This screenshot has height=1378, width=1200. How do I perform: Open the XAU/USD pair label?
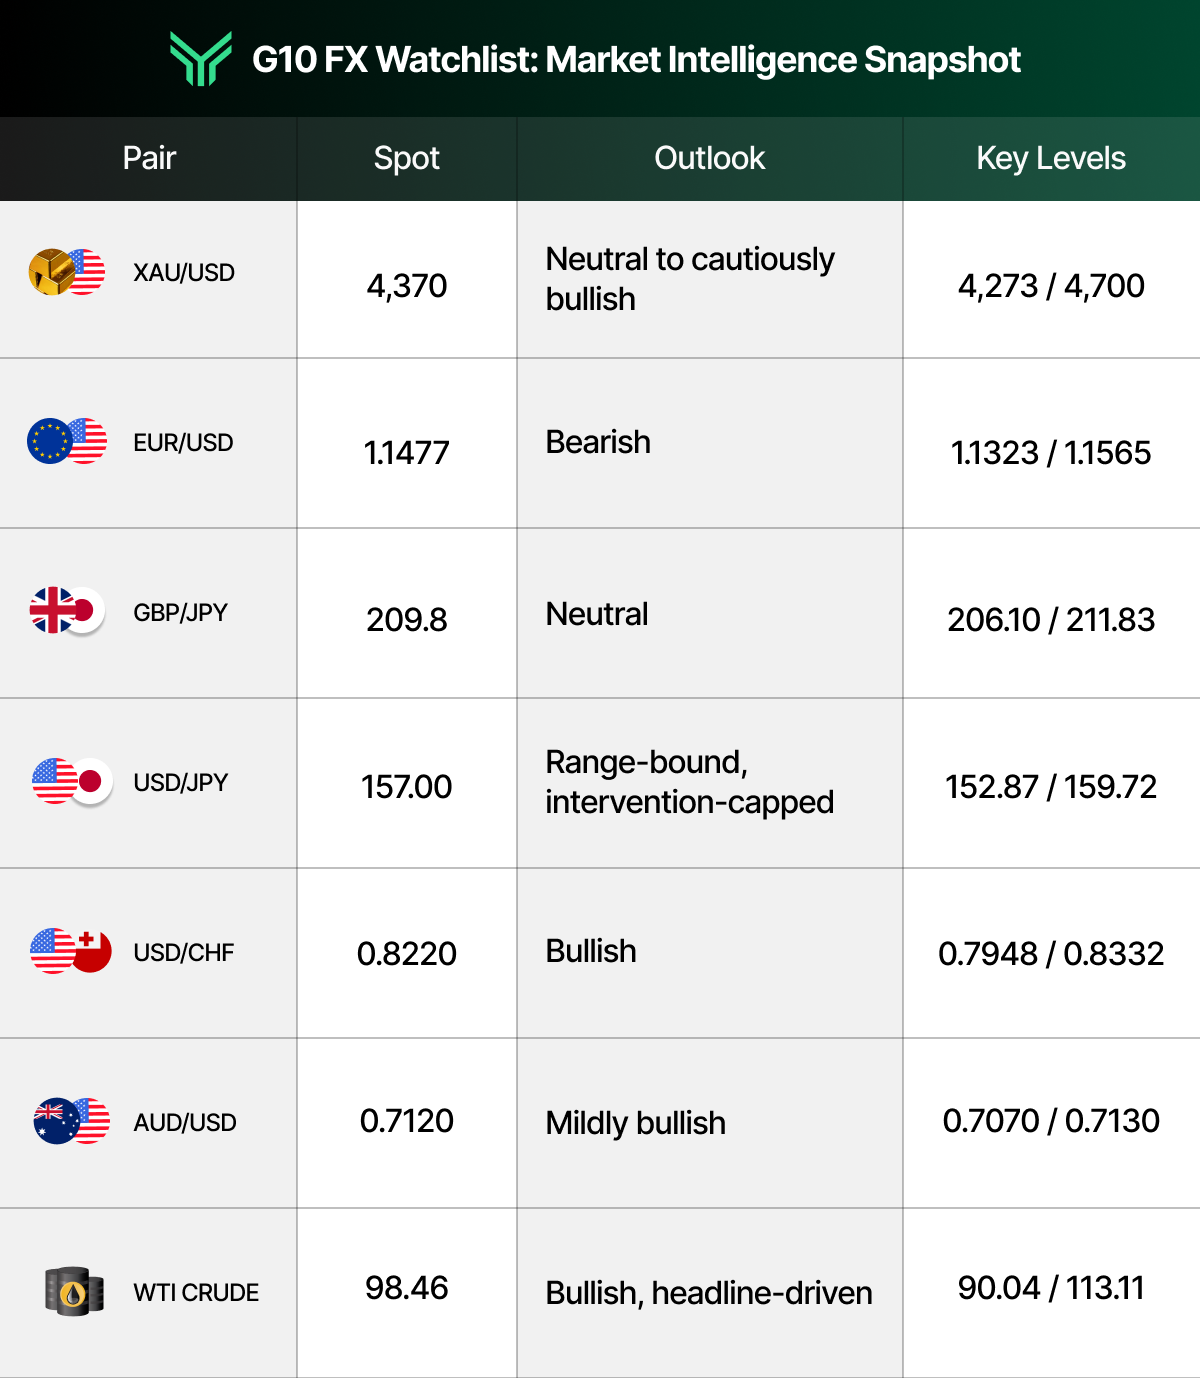coord(184,272)
